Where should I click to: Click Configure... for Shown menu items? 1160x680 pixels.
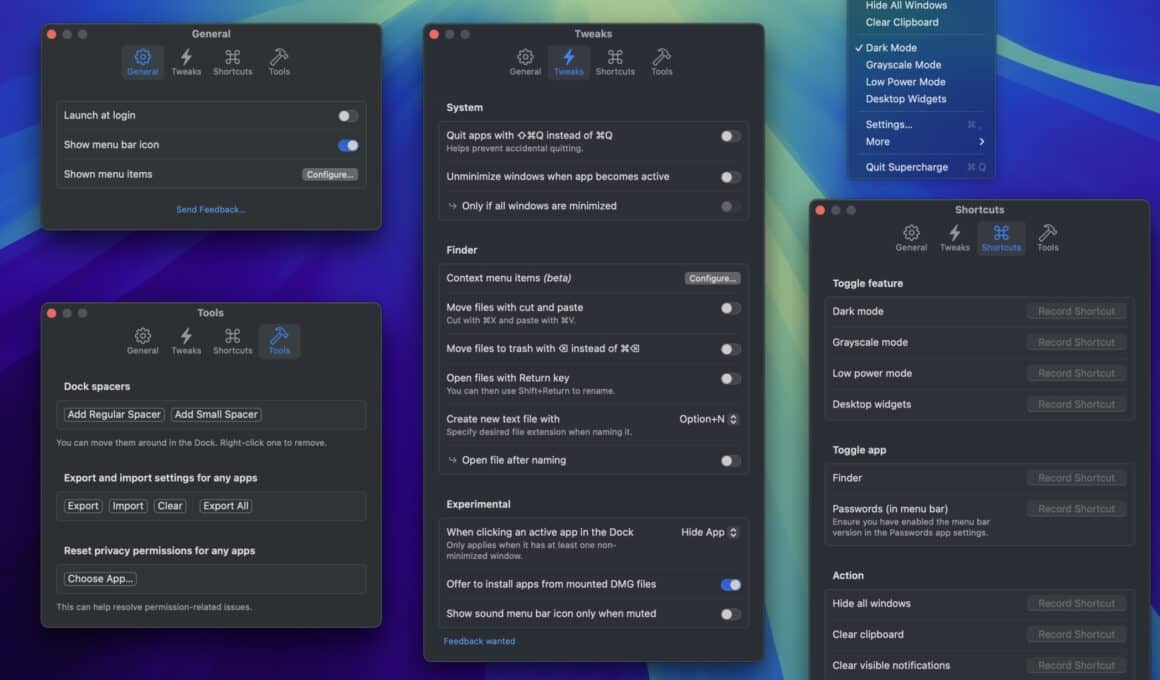coord(330,175)
